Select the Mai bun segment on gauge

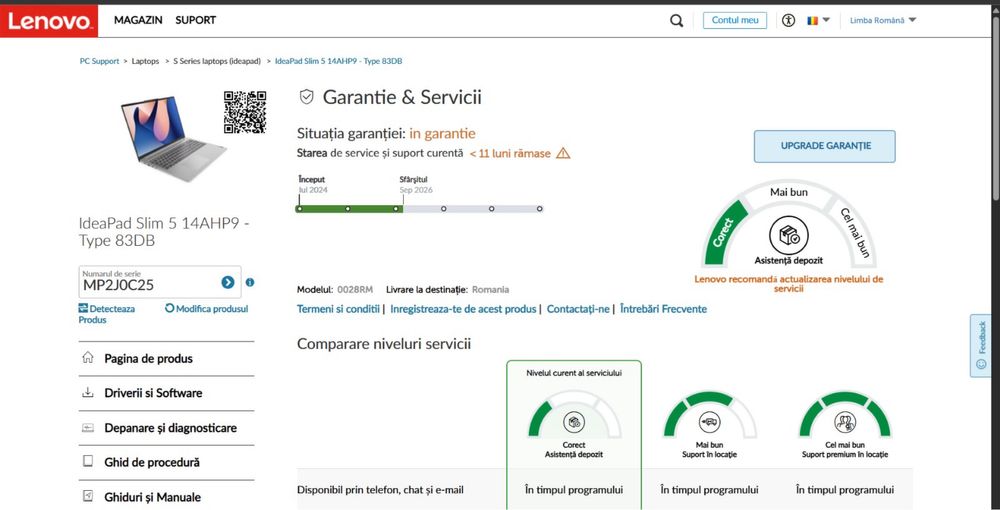[x=789, y=193]
